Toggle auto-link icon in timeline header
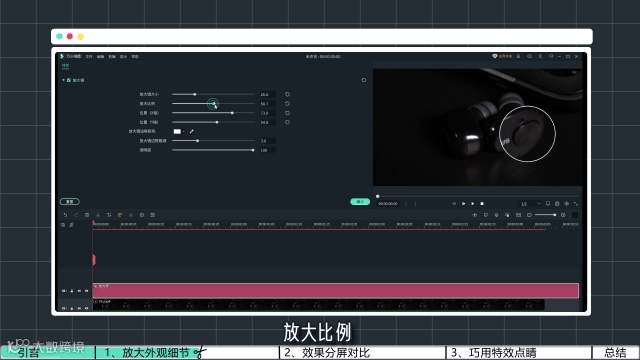This screenshot has width=640, height=360. click(x=71, y=225)
